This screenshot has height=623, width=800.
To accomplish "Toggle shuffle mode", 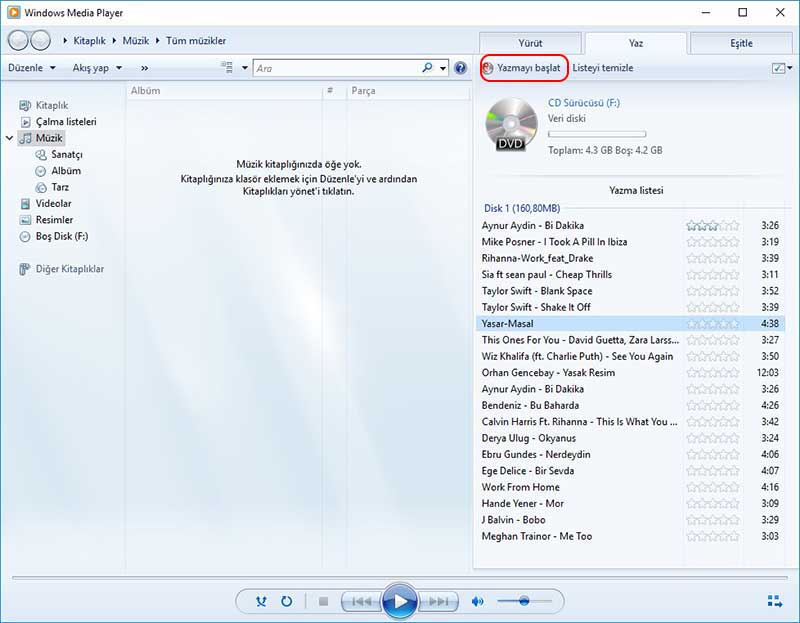I will tap(262, 601).
